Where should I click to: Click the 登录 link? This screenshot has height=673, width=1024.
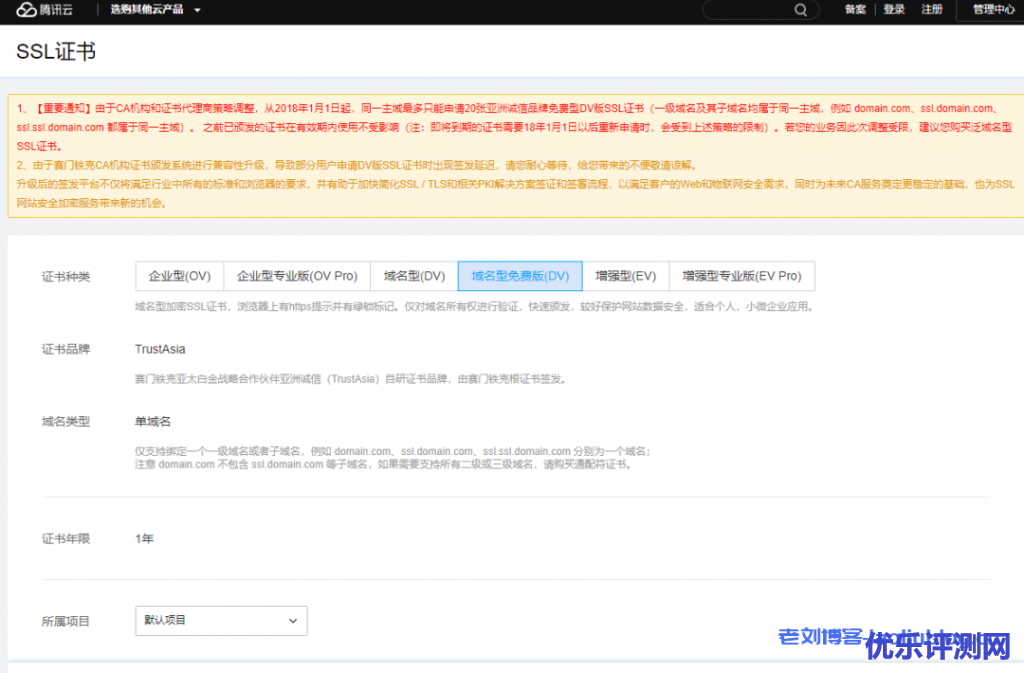point(893,9)
